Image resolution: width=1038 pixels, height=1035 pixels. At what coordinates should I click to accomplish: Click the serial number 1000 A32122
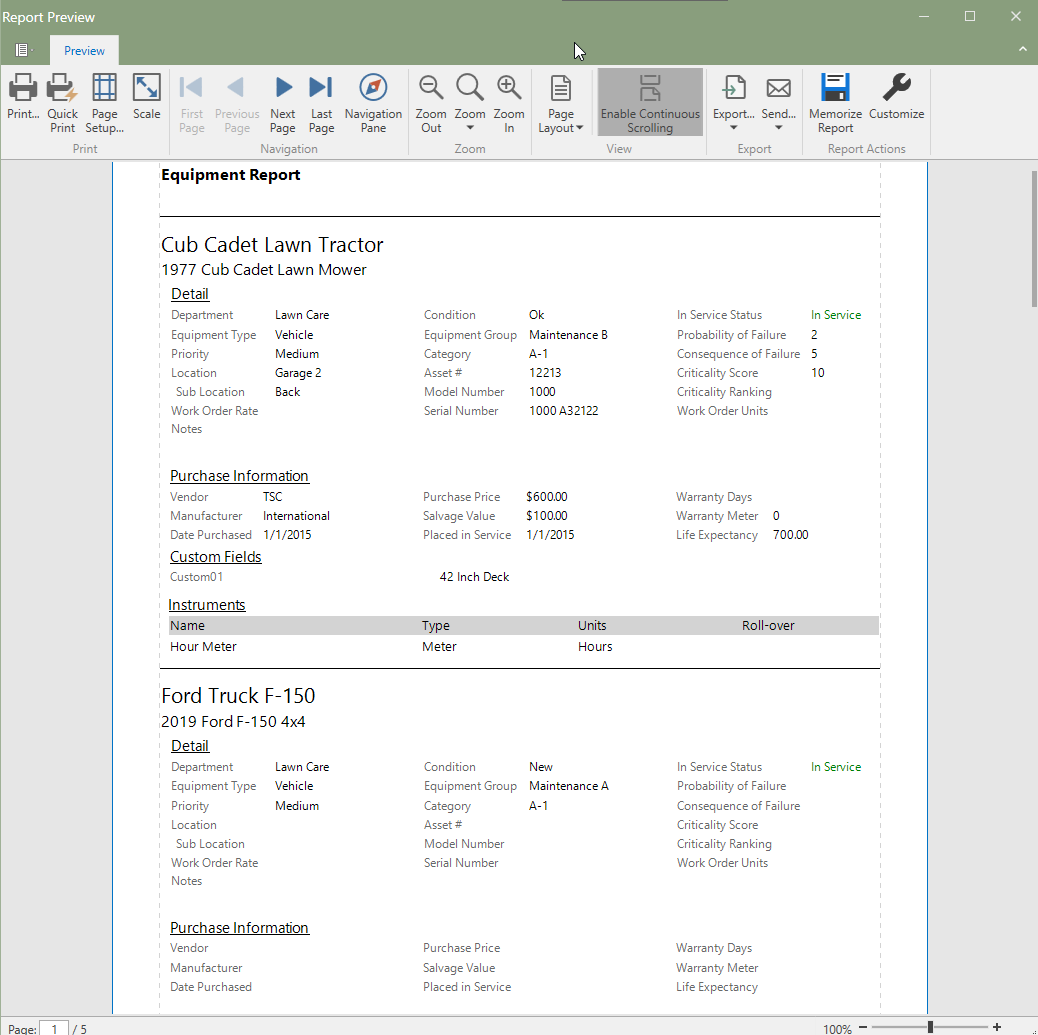pyautogui.click(x=563, y=411)
